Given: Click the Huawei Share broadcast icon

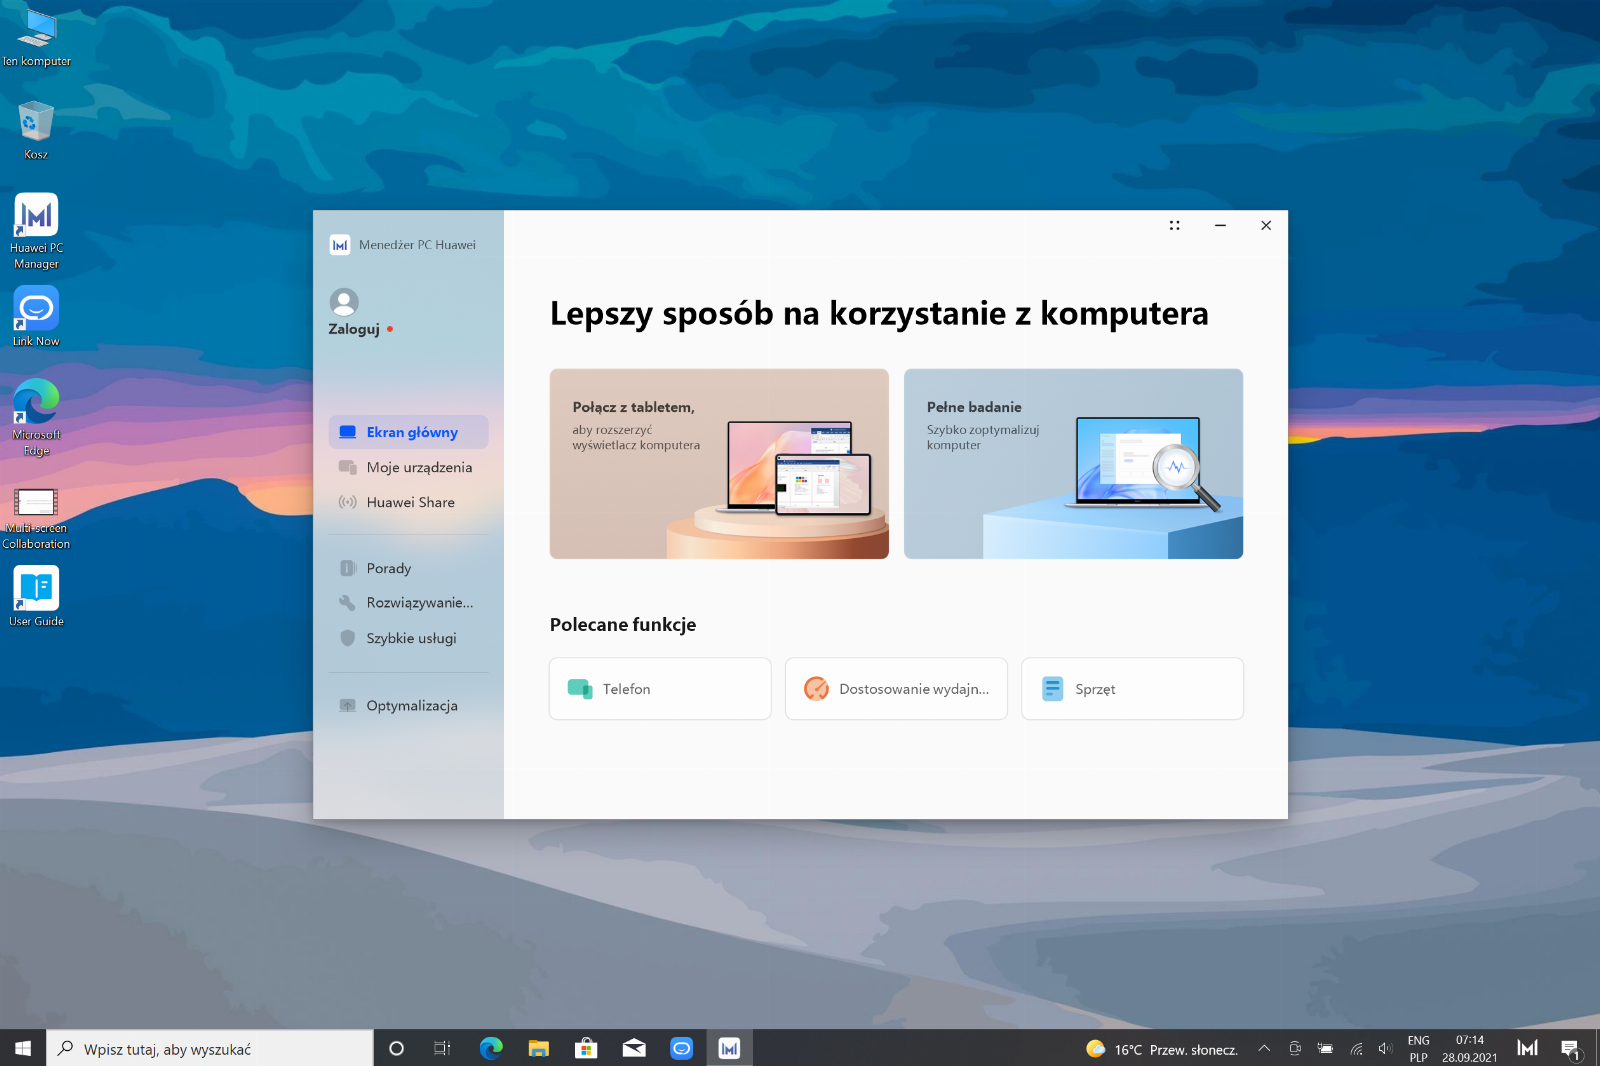Looking at the screenshot, I should 348,502.
